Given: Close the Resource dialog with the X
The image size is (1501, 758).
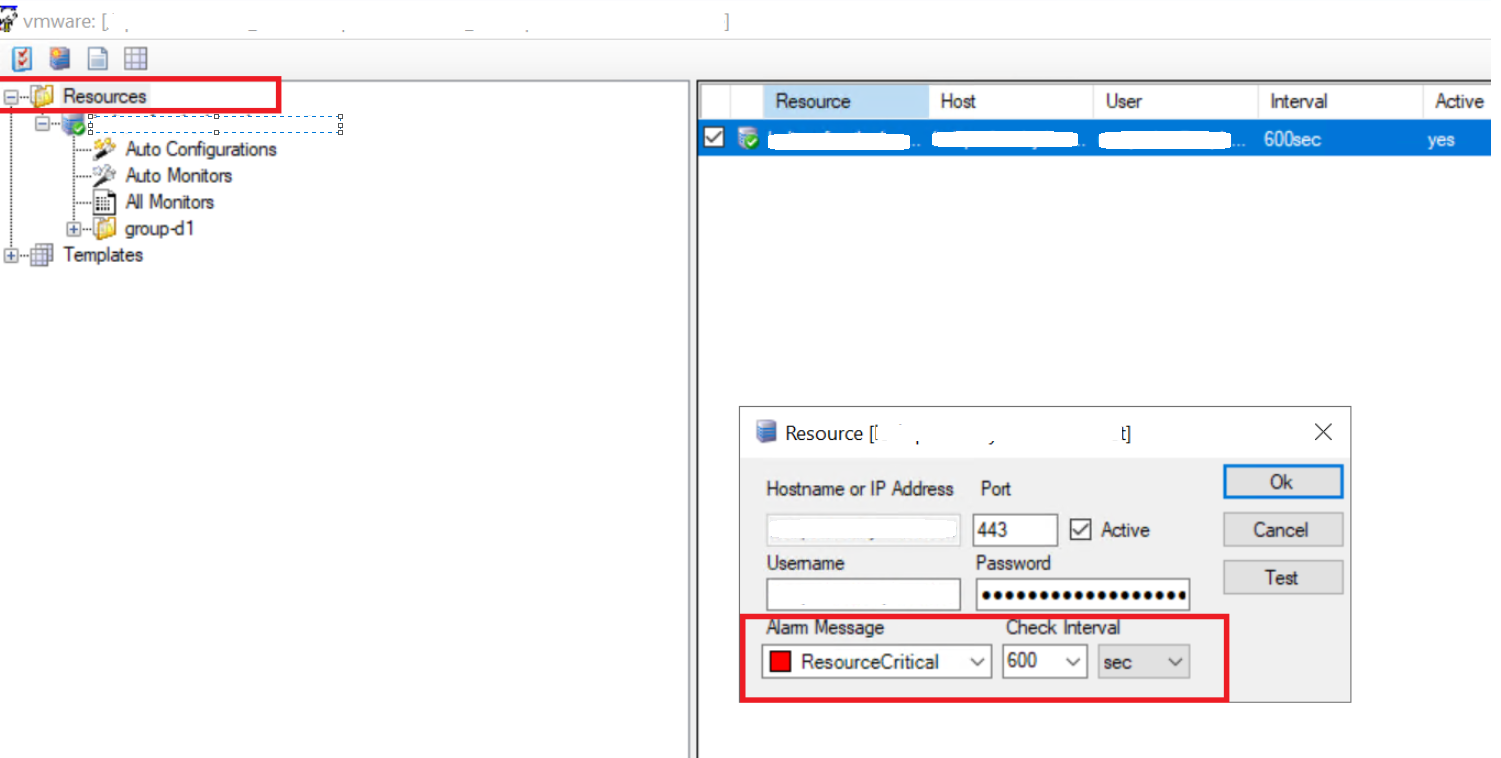Looking at the screenshot, I should click(1323, 432).
